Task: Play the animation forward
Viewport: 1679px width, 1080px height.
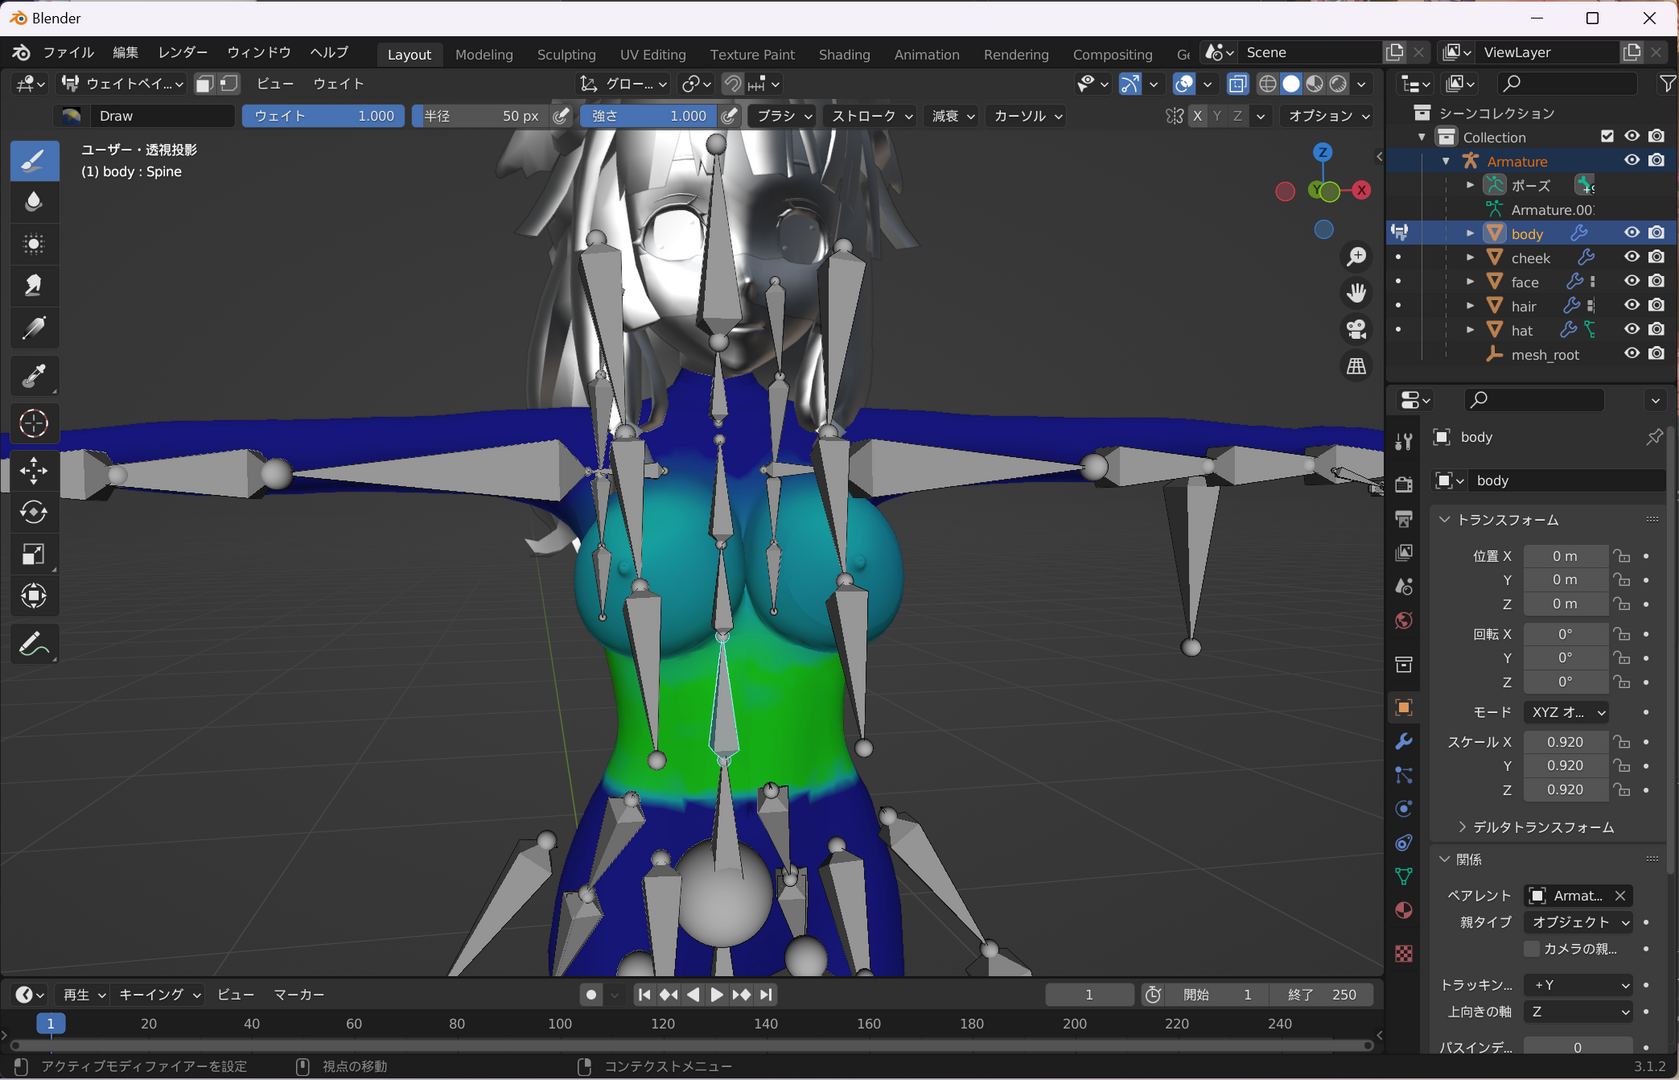Action: click(717, 994)
